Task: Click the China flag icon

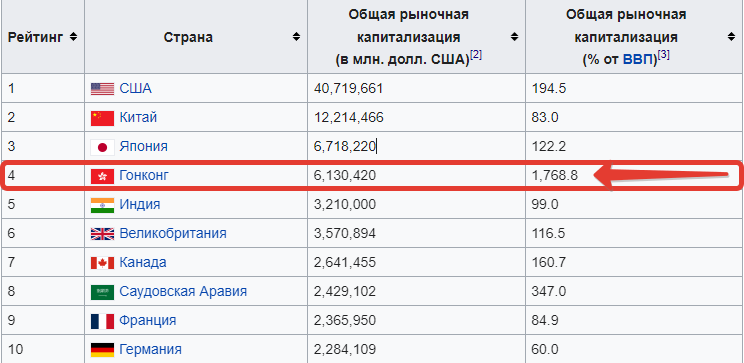Action: pyautogui.click(x=102, y=118)
